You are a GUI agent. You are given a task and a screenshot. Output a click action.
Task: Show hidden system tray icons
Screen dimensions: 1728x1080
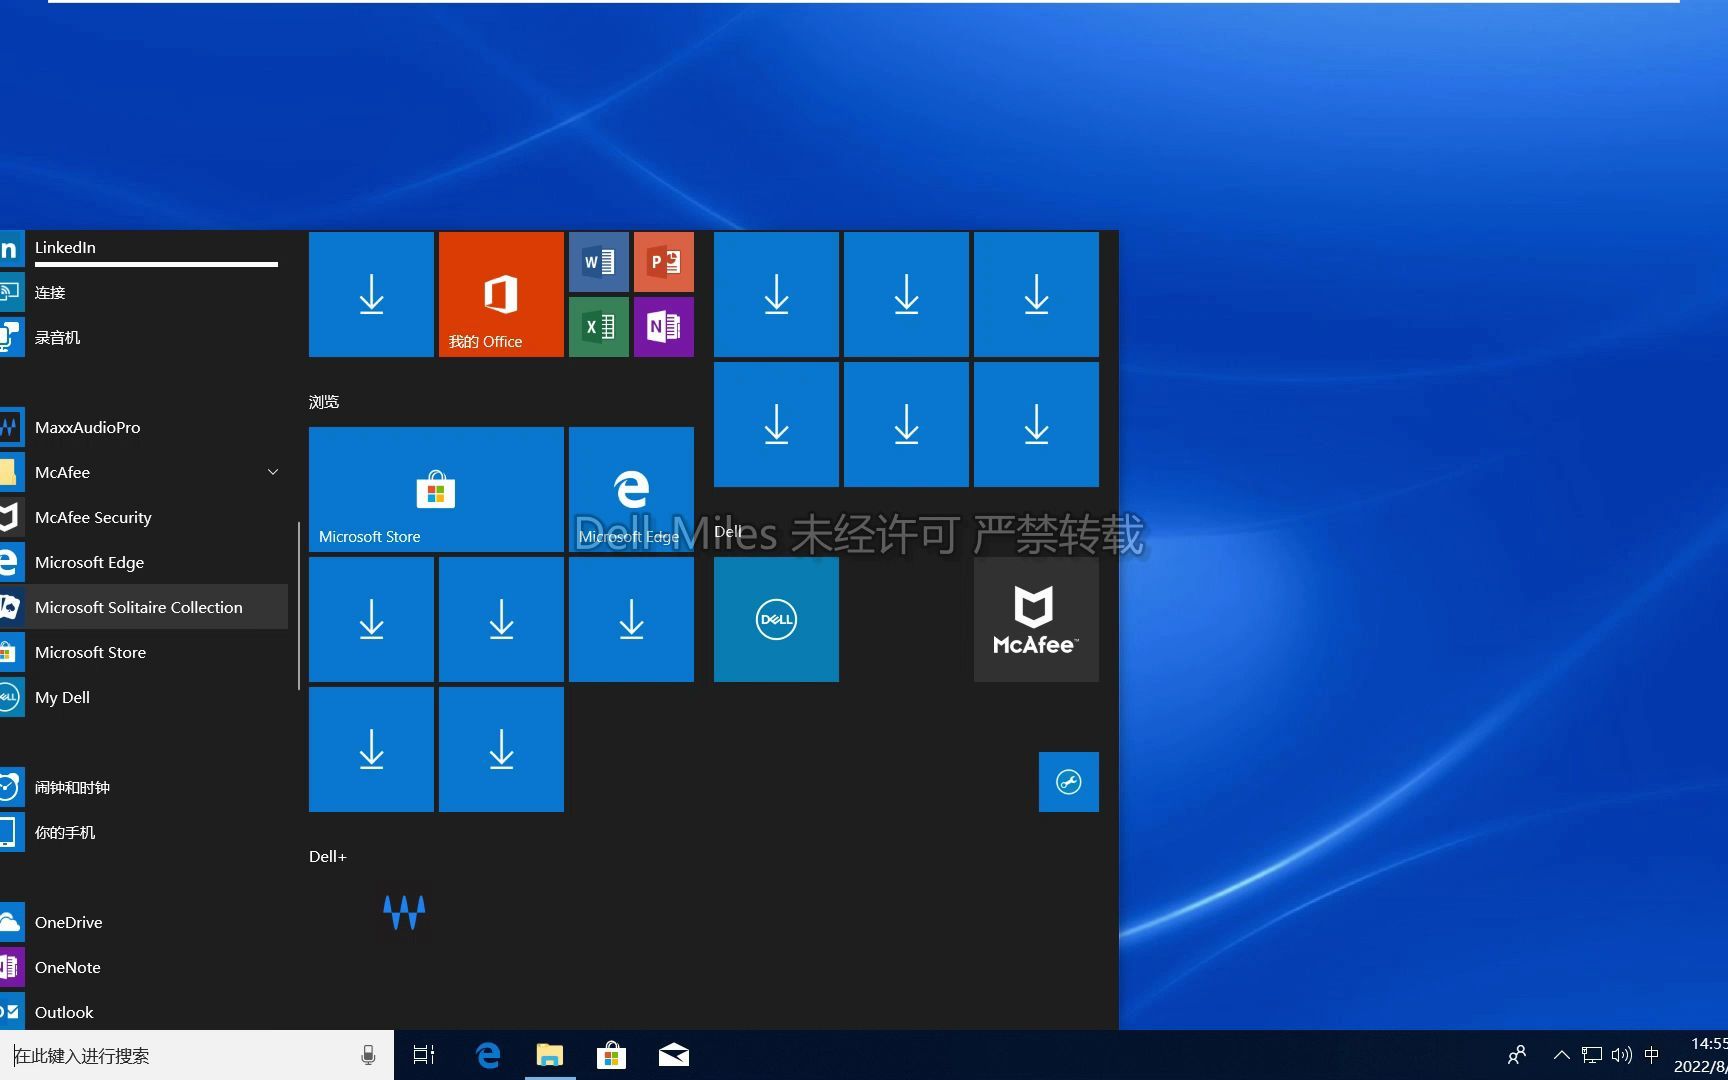(x=1561, y=1055)
